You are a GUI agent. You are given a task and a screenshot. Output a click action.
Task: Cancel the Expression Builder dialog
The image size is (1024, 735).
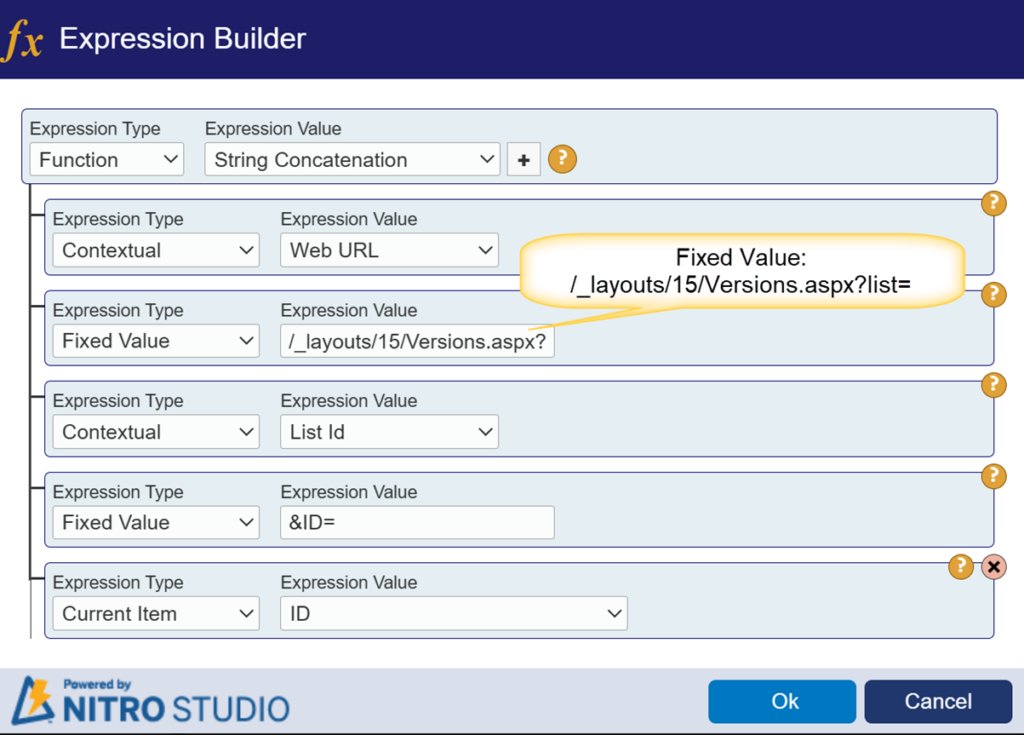point(938,702)
